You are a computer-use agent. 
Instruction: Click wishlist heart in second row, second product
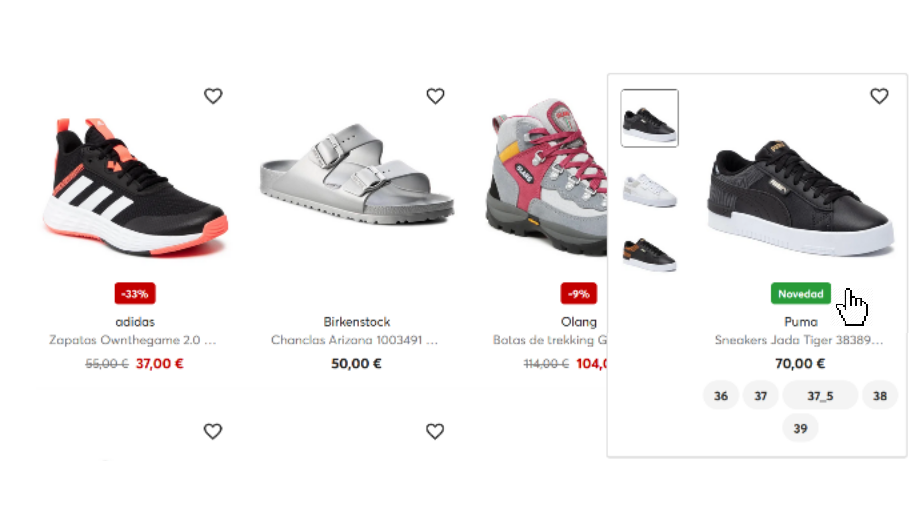[435, 431]
